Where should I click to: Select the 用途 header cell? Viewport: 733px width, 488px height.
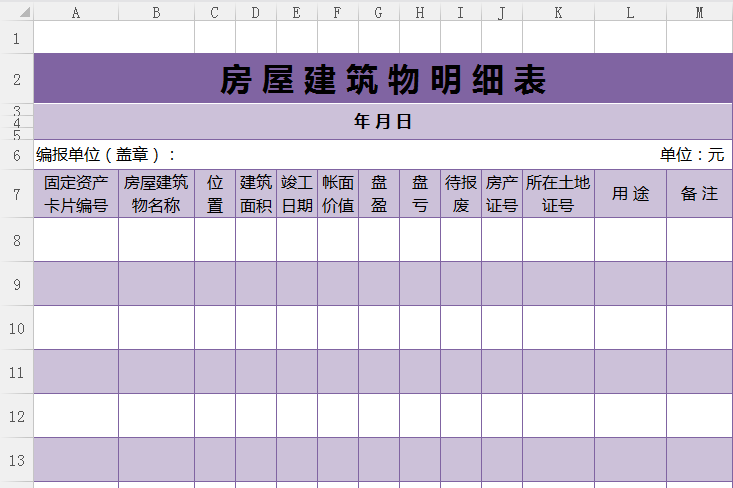click(630, 194)
